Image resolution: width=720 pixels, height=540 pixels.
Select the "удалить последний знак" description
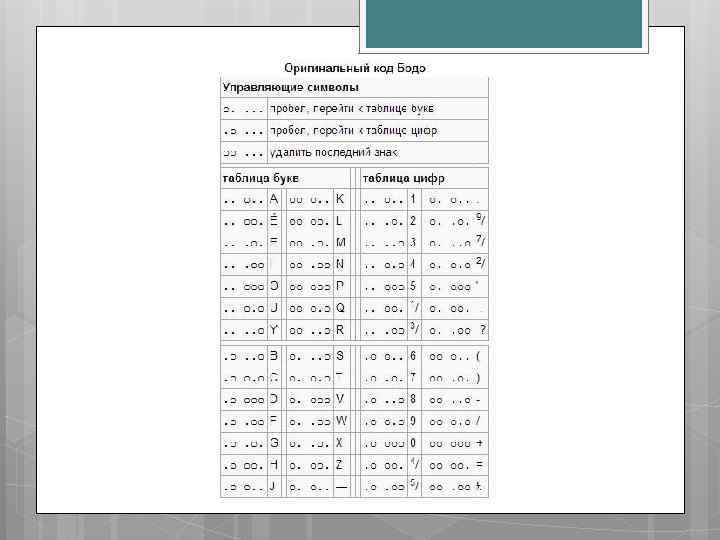tap(334, 152)
